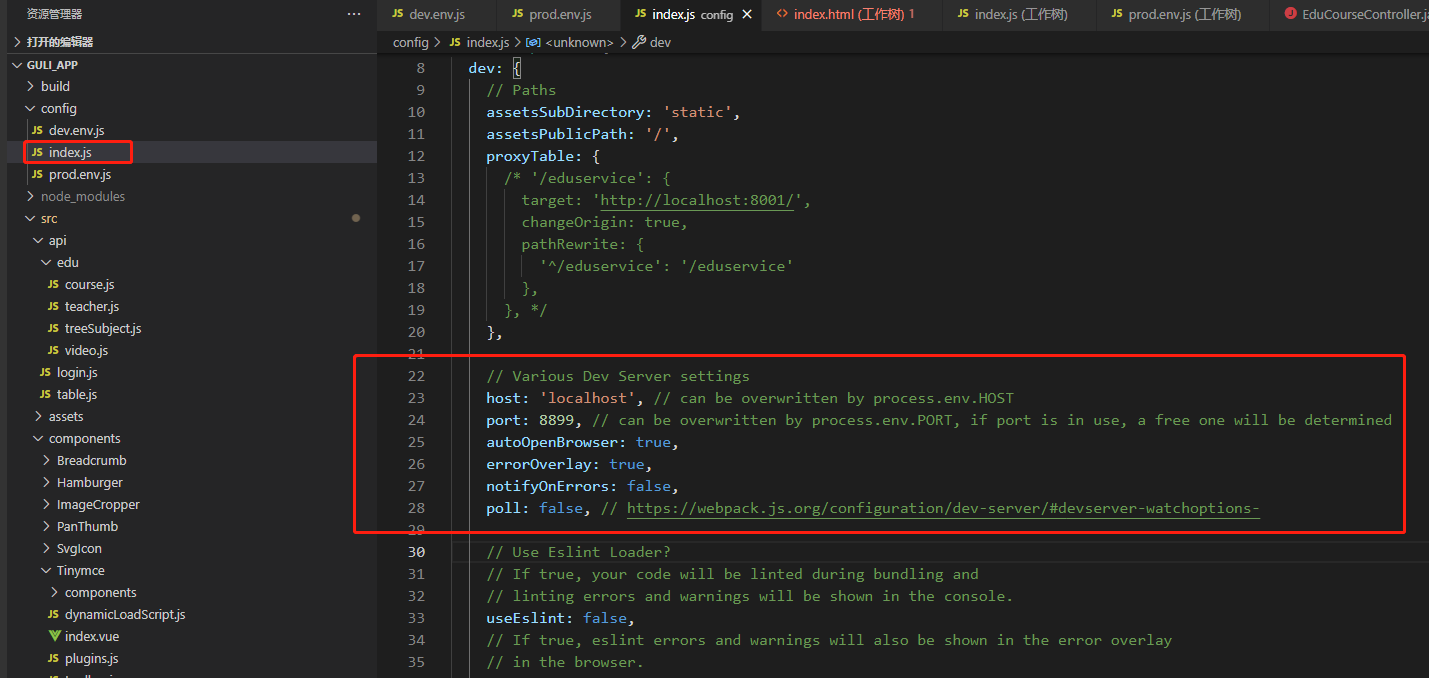Click line number 30 in gutter
The image size is (1429, 678).
point(416,552)
